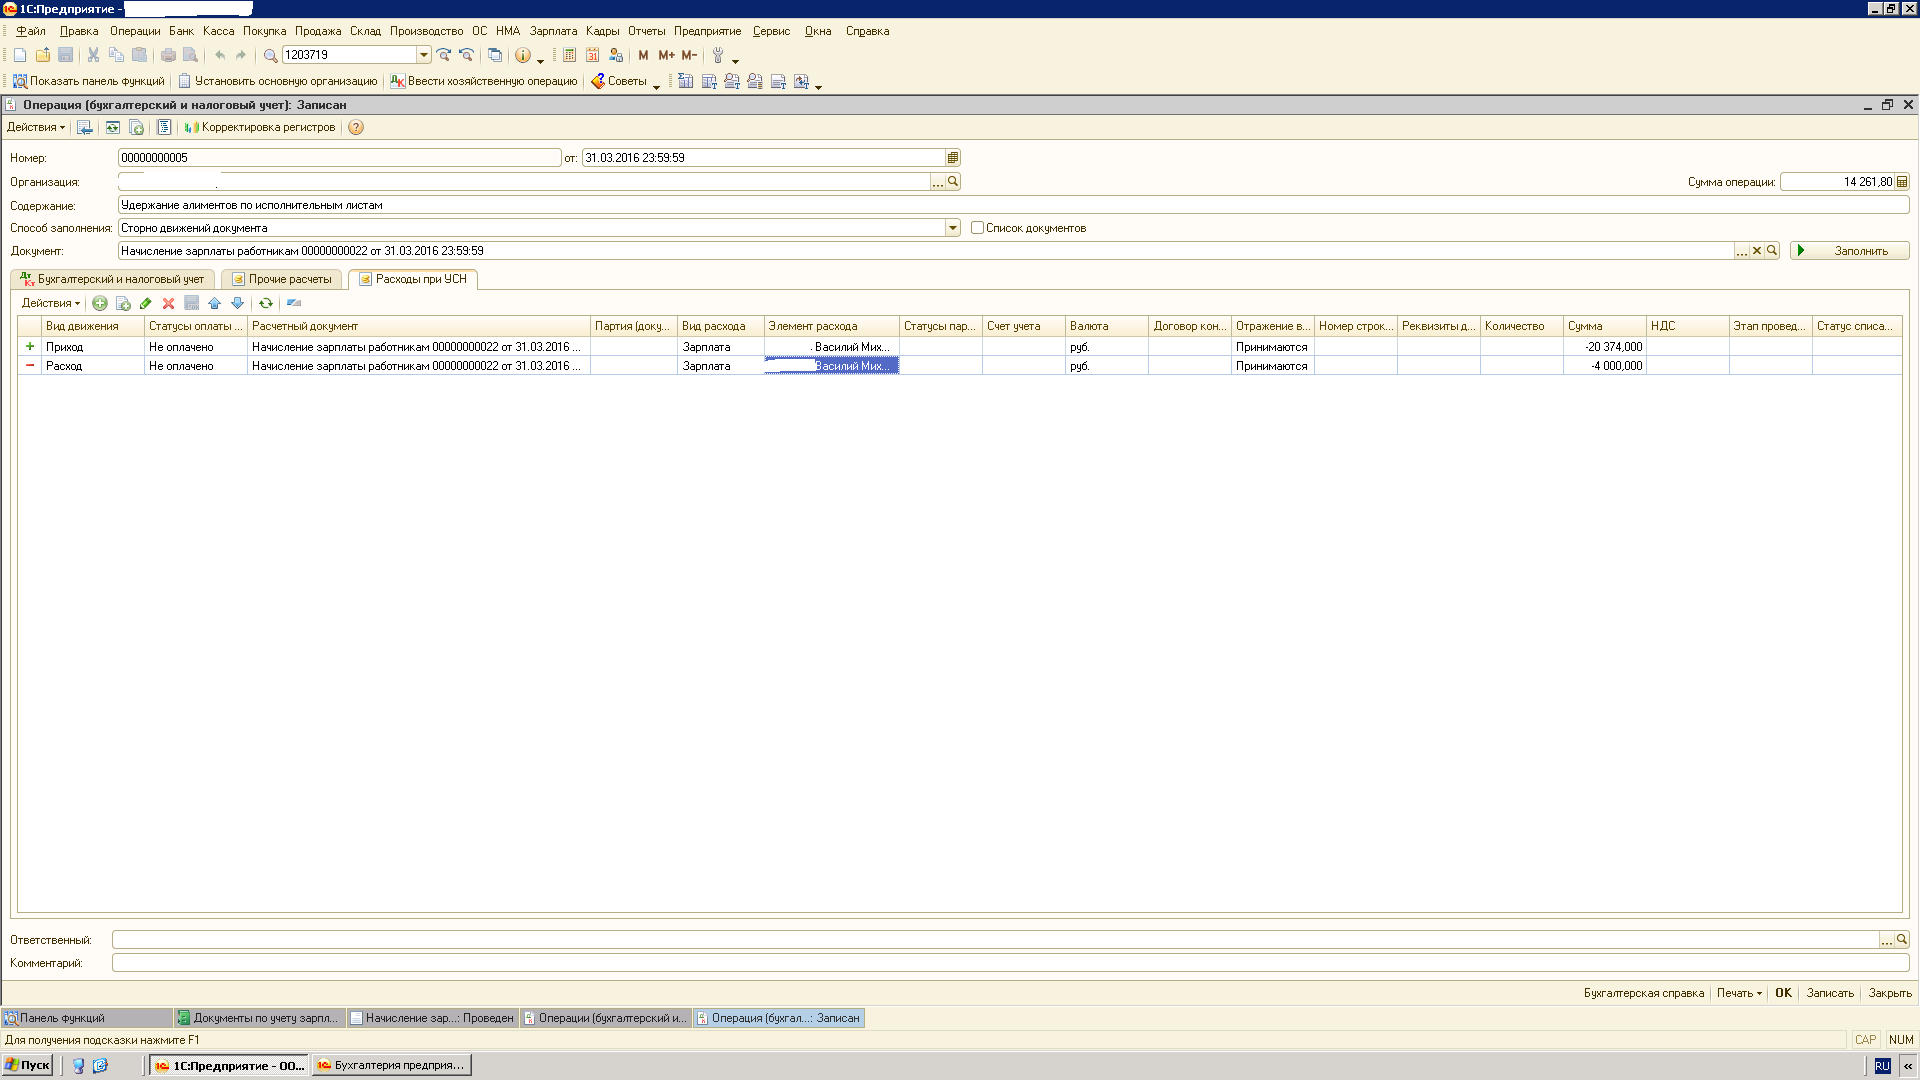Image resolution: width=1920 pixels, height=1080 pixels.
Task: Click the Записать button
Action: click(1830, 993)
